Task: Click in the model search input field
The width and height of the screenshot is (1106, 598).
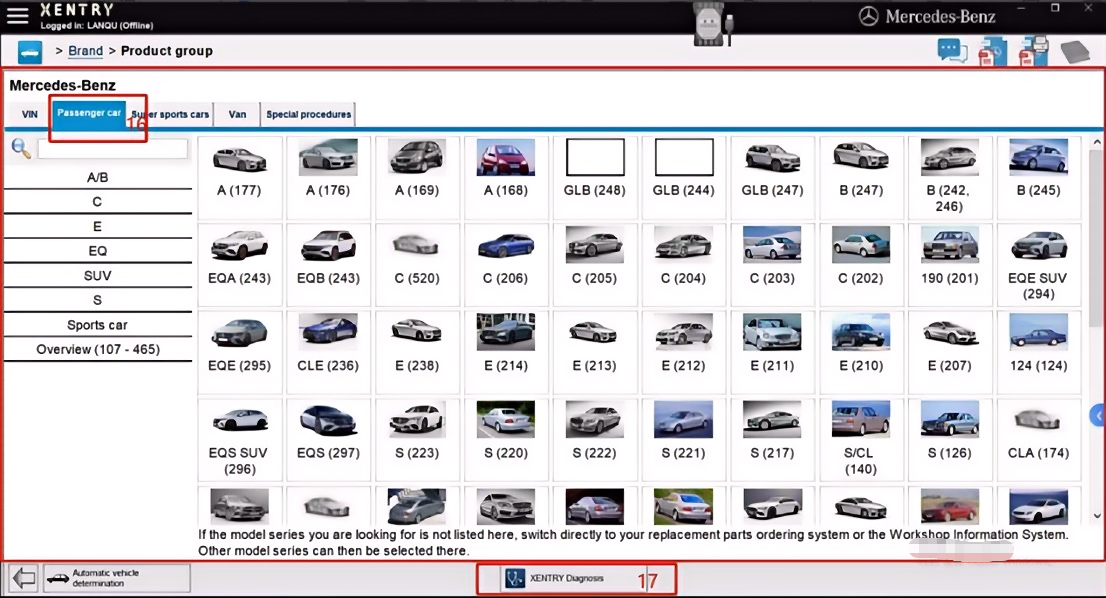Action: pos(112,149)
